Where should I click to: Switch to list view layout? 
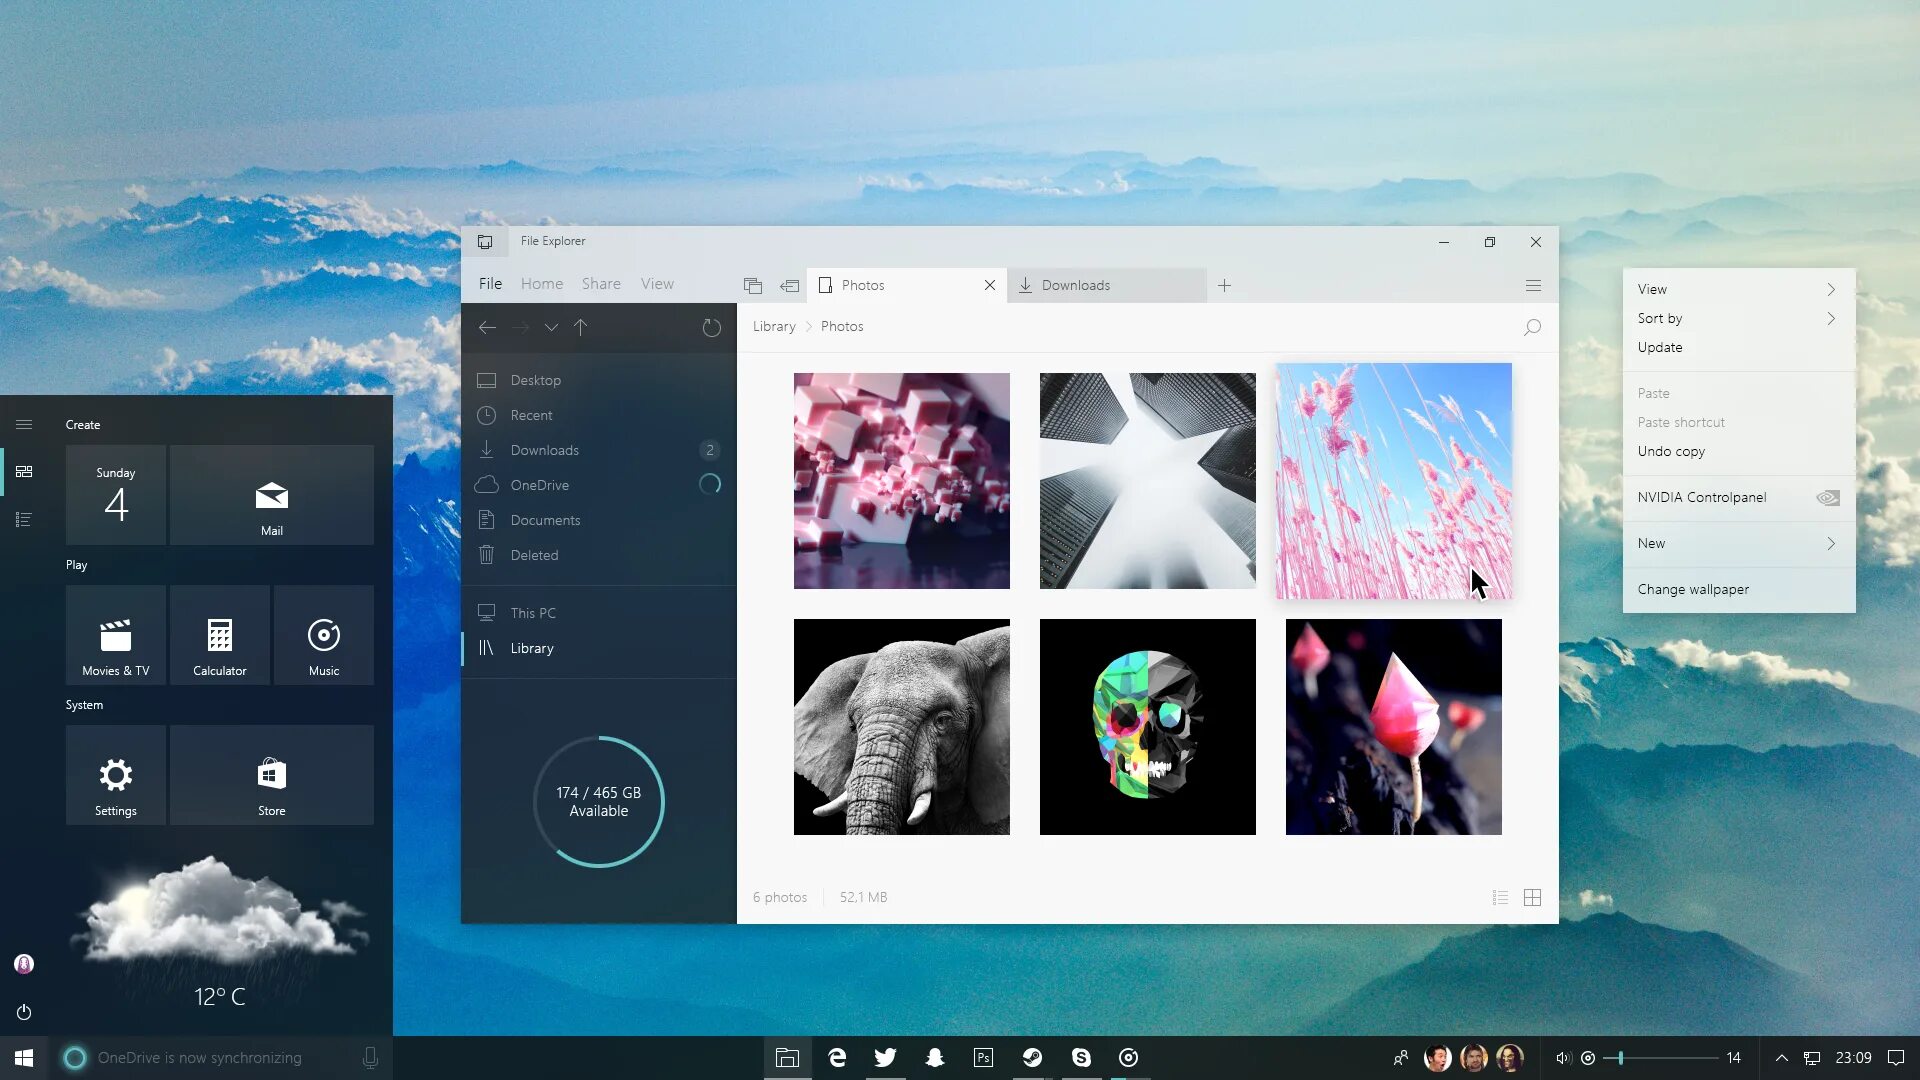tap(1500, 898)
